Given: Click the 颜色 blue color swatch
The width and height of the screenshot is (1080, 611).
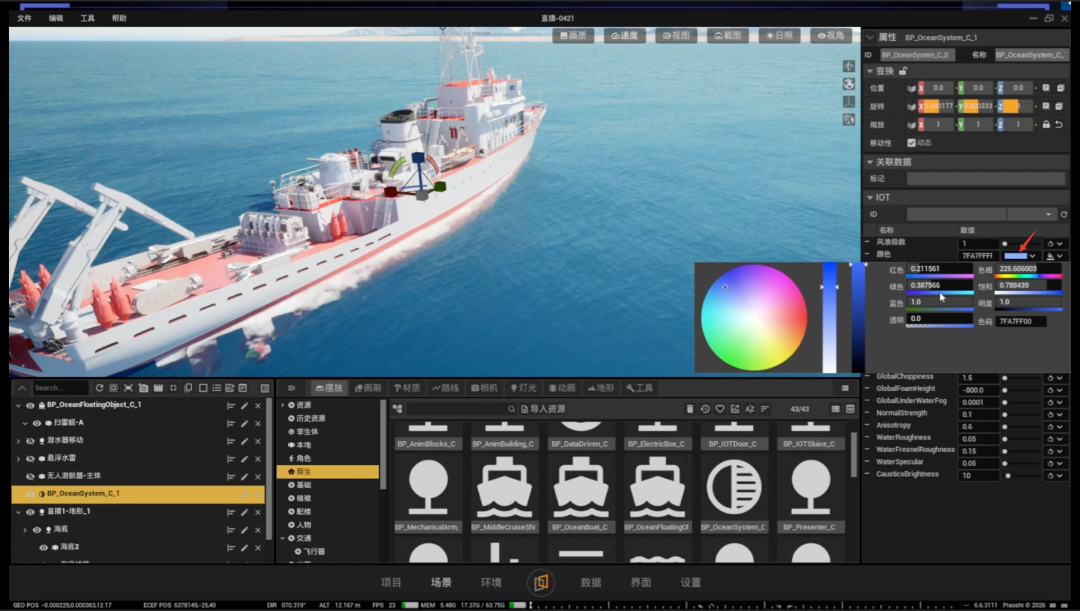Looking at the screenshot, I should [1015, 256].
